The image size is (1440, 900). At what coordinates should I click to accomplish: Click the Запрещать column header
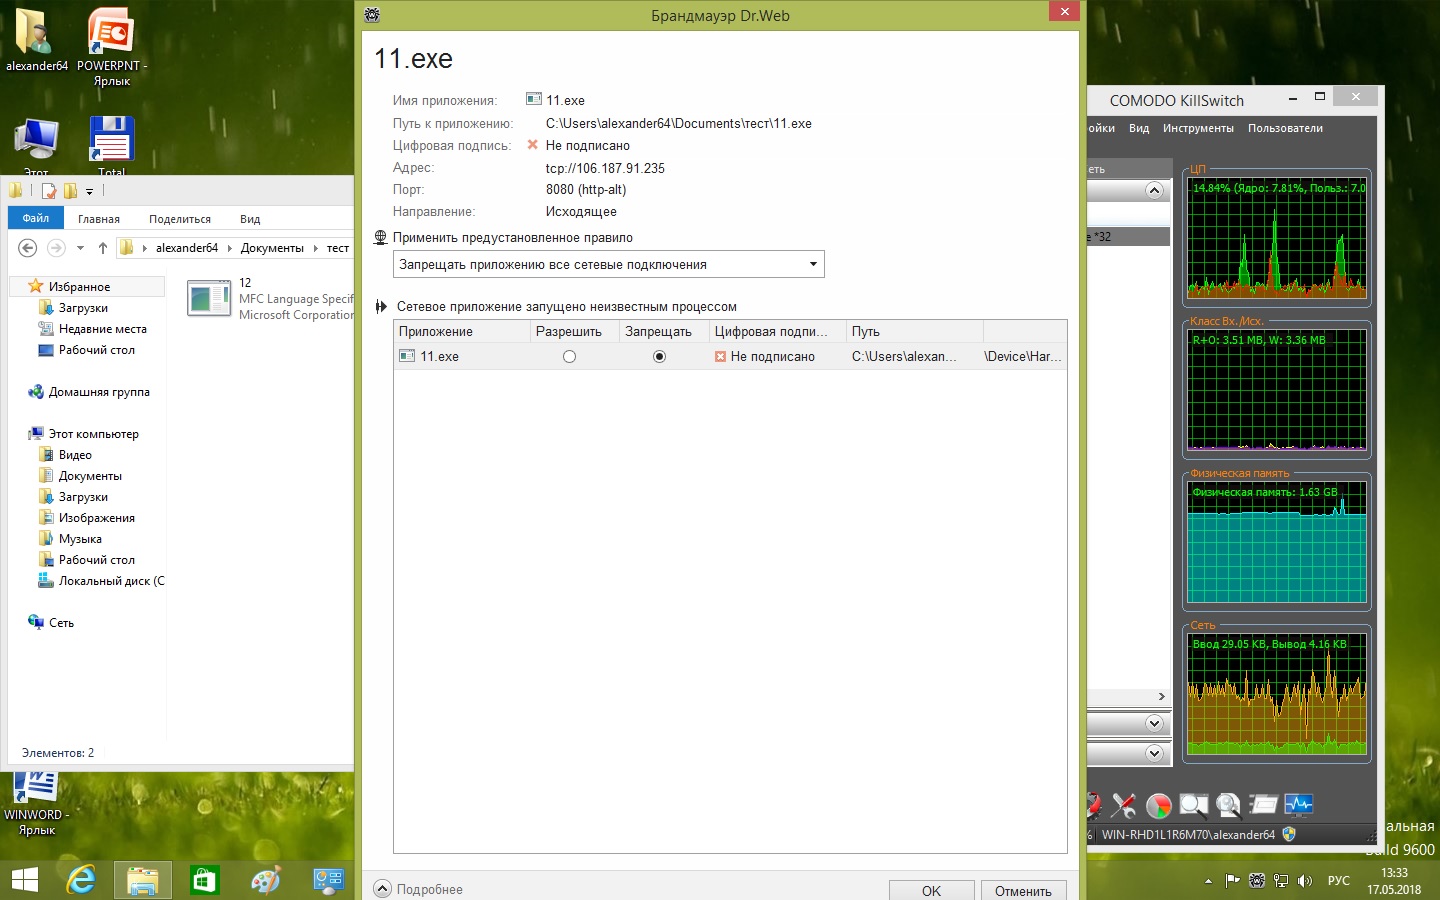[x=664, y=331]
